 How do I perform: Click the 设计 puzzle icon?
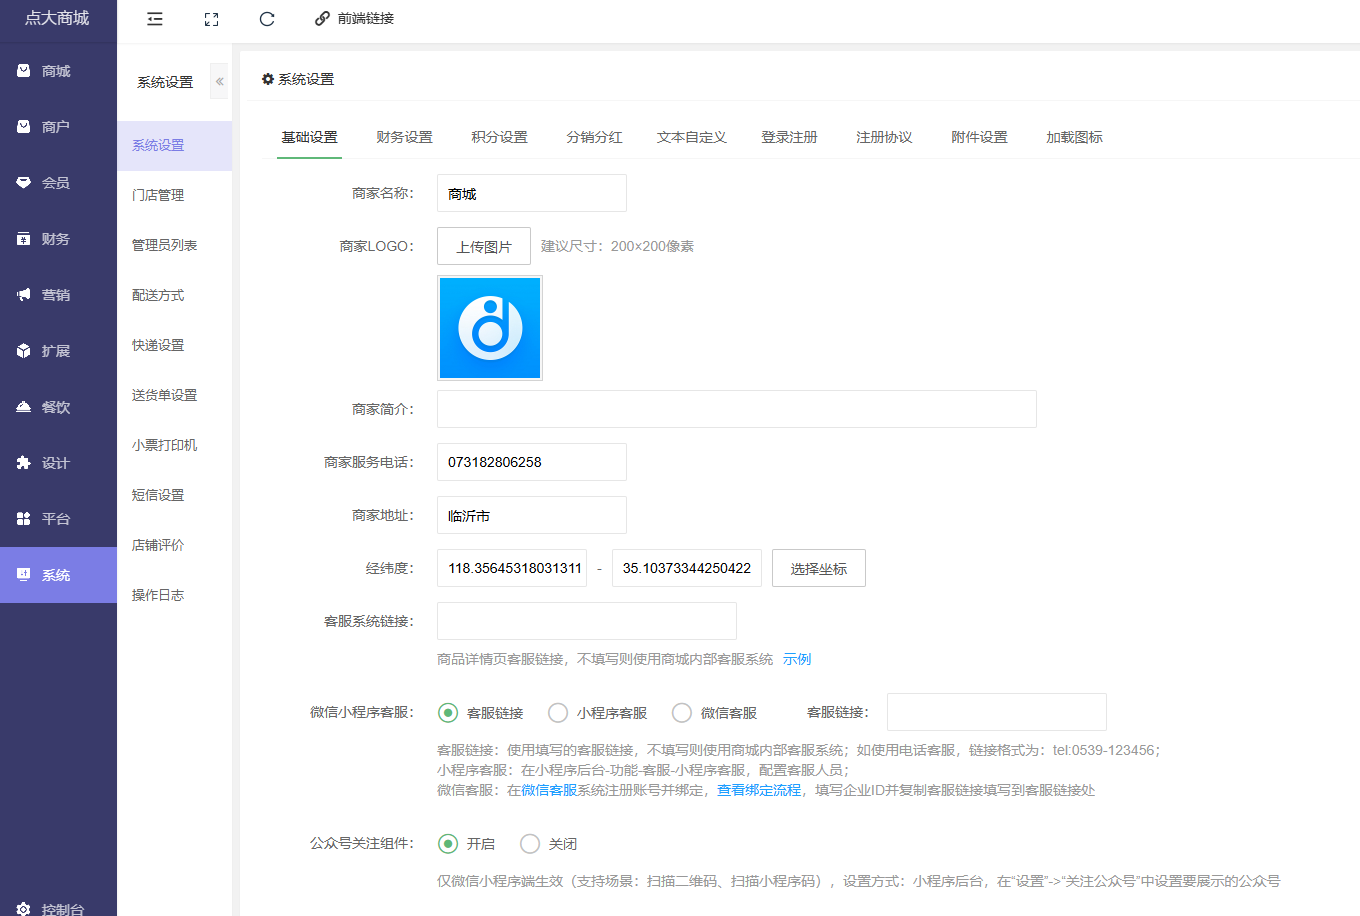(x=24, y=463)
